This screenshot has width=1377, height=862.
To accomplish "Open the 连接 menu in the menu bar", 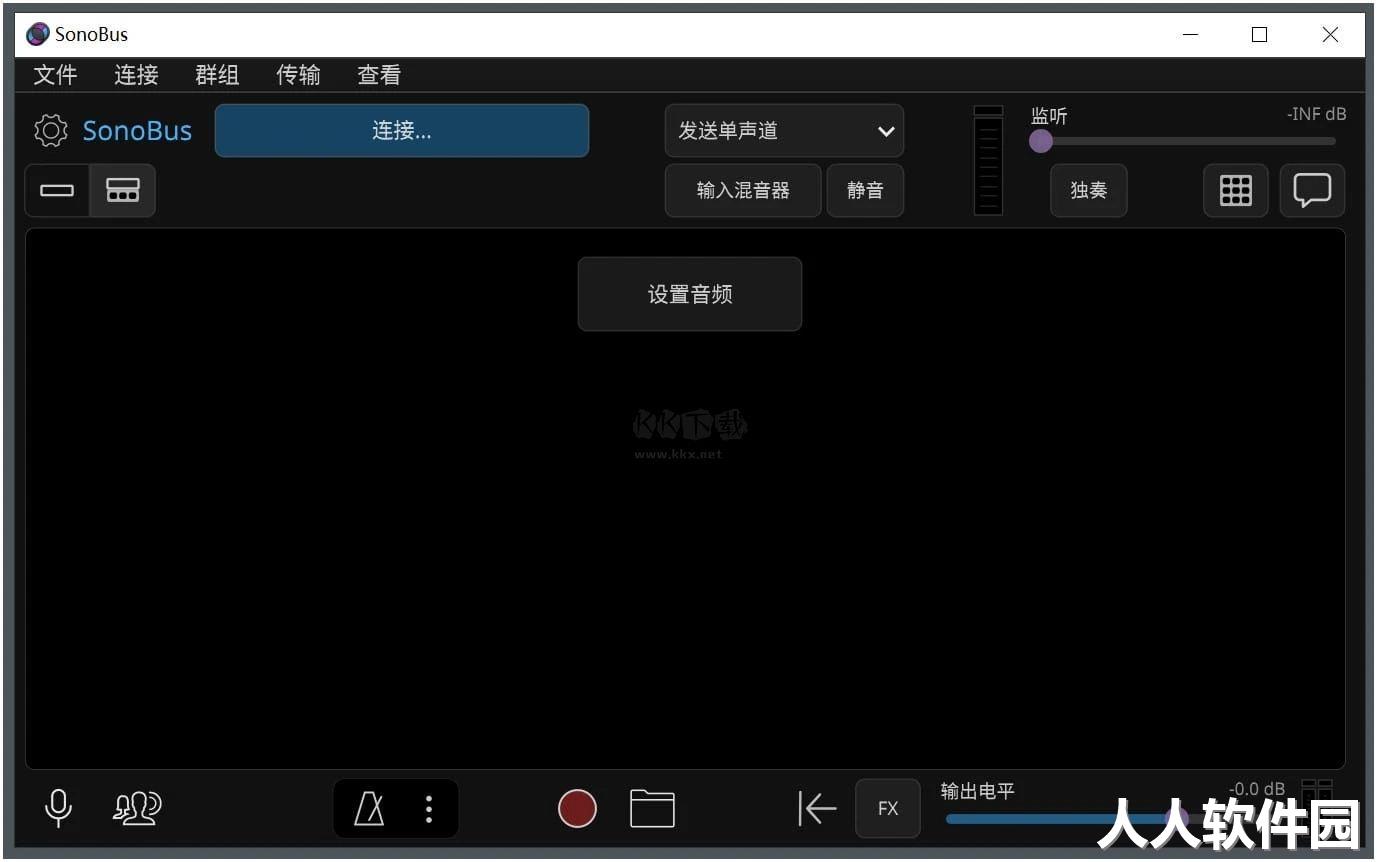I will tap(136, 75).
